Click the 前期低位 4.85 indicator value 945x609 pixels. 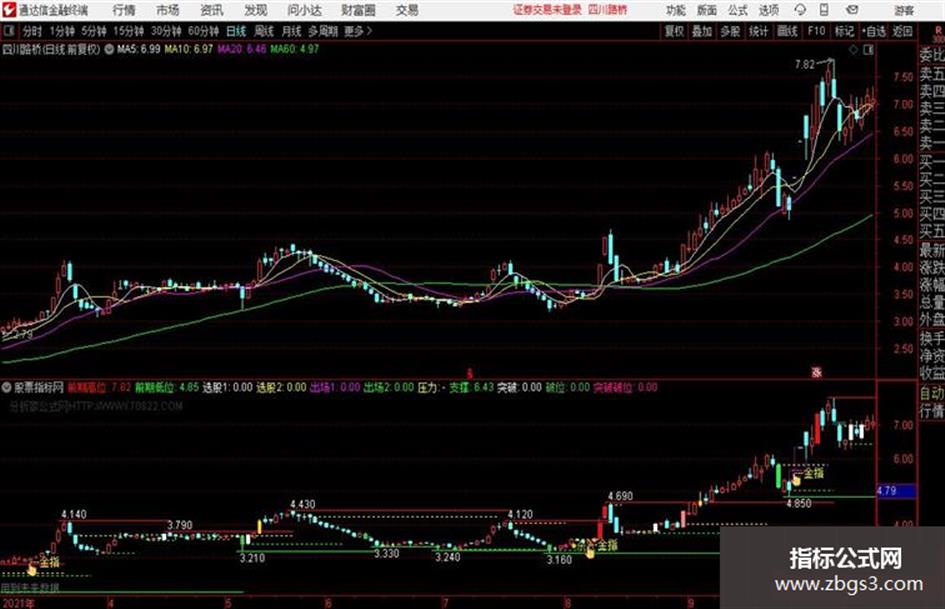coord(166,387)
